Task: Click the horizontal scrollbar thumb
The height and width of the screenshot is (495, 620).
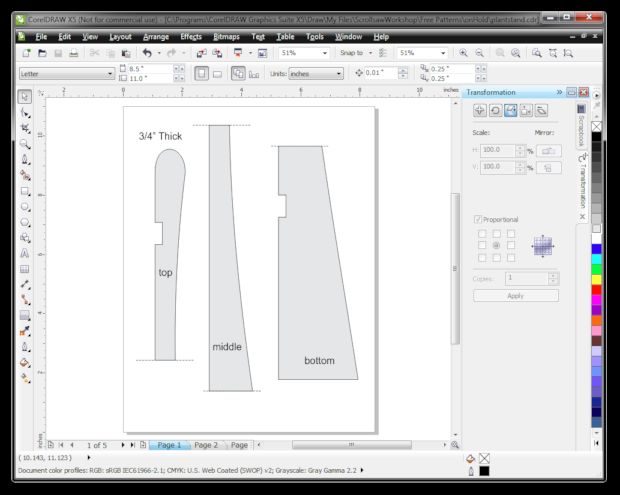Action: [352, 445]
